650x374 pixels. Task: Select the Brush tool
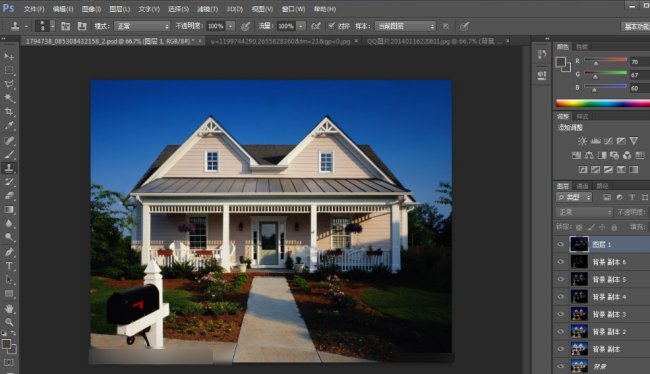(9, 154)
